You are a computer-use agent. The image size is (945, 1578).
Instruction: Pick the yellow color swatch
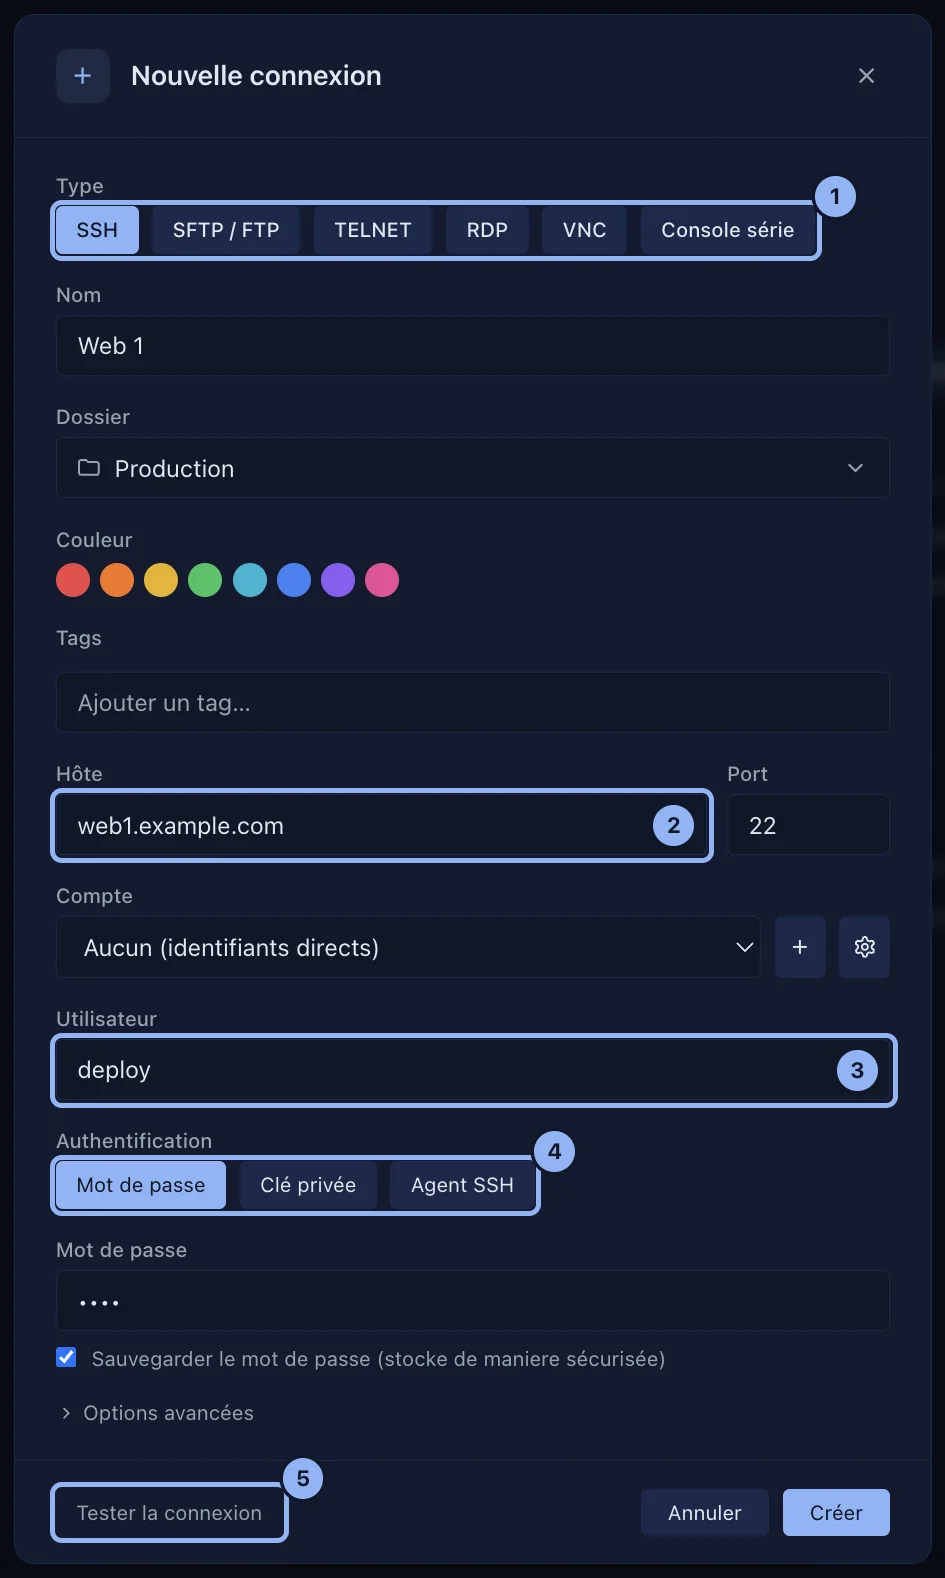(x=161, y=580)
